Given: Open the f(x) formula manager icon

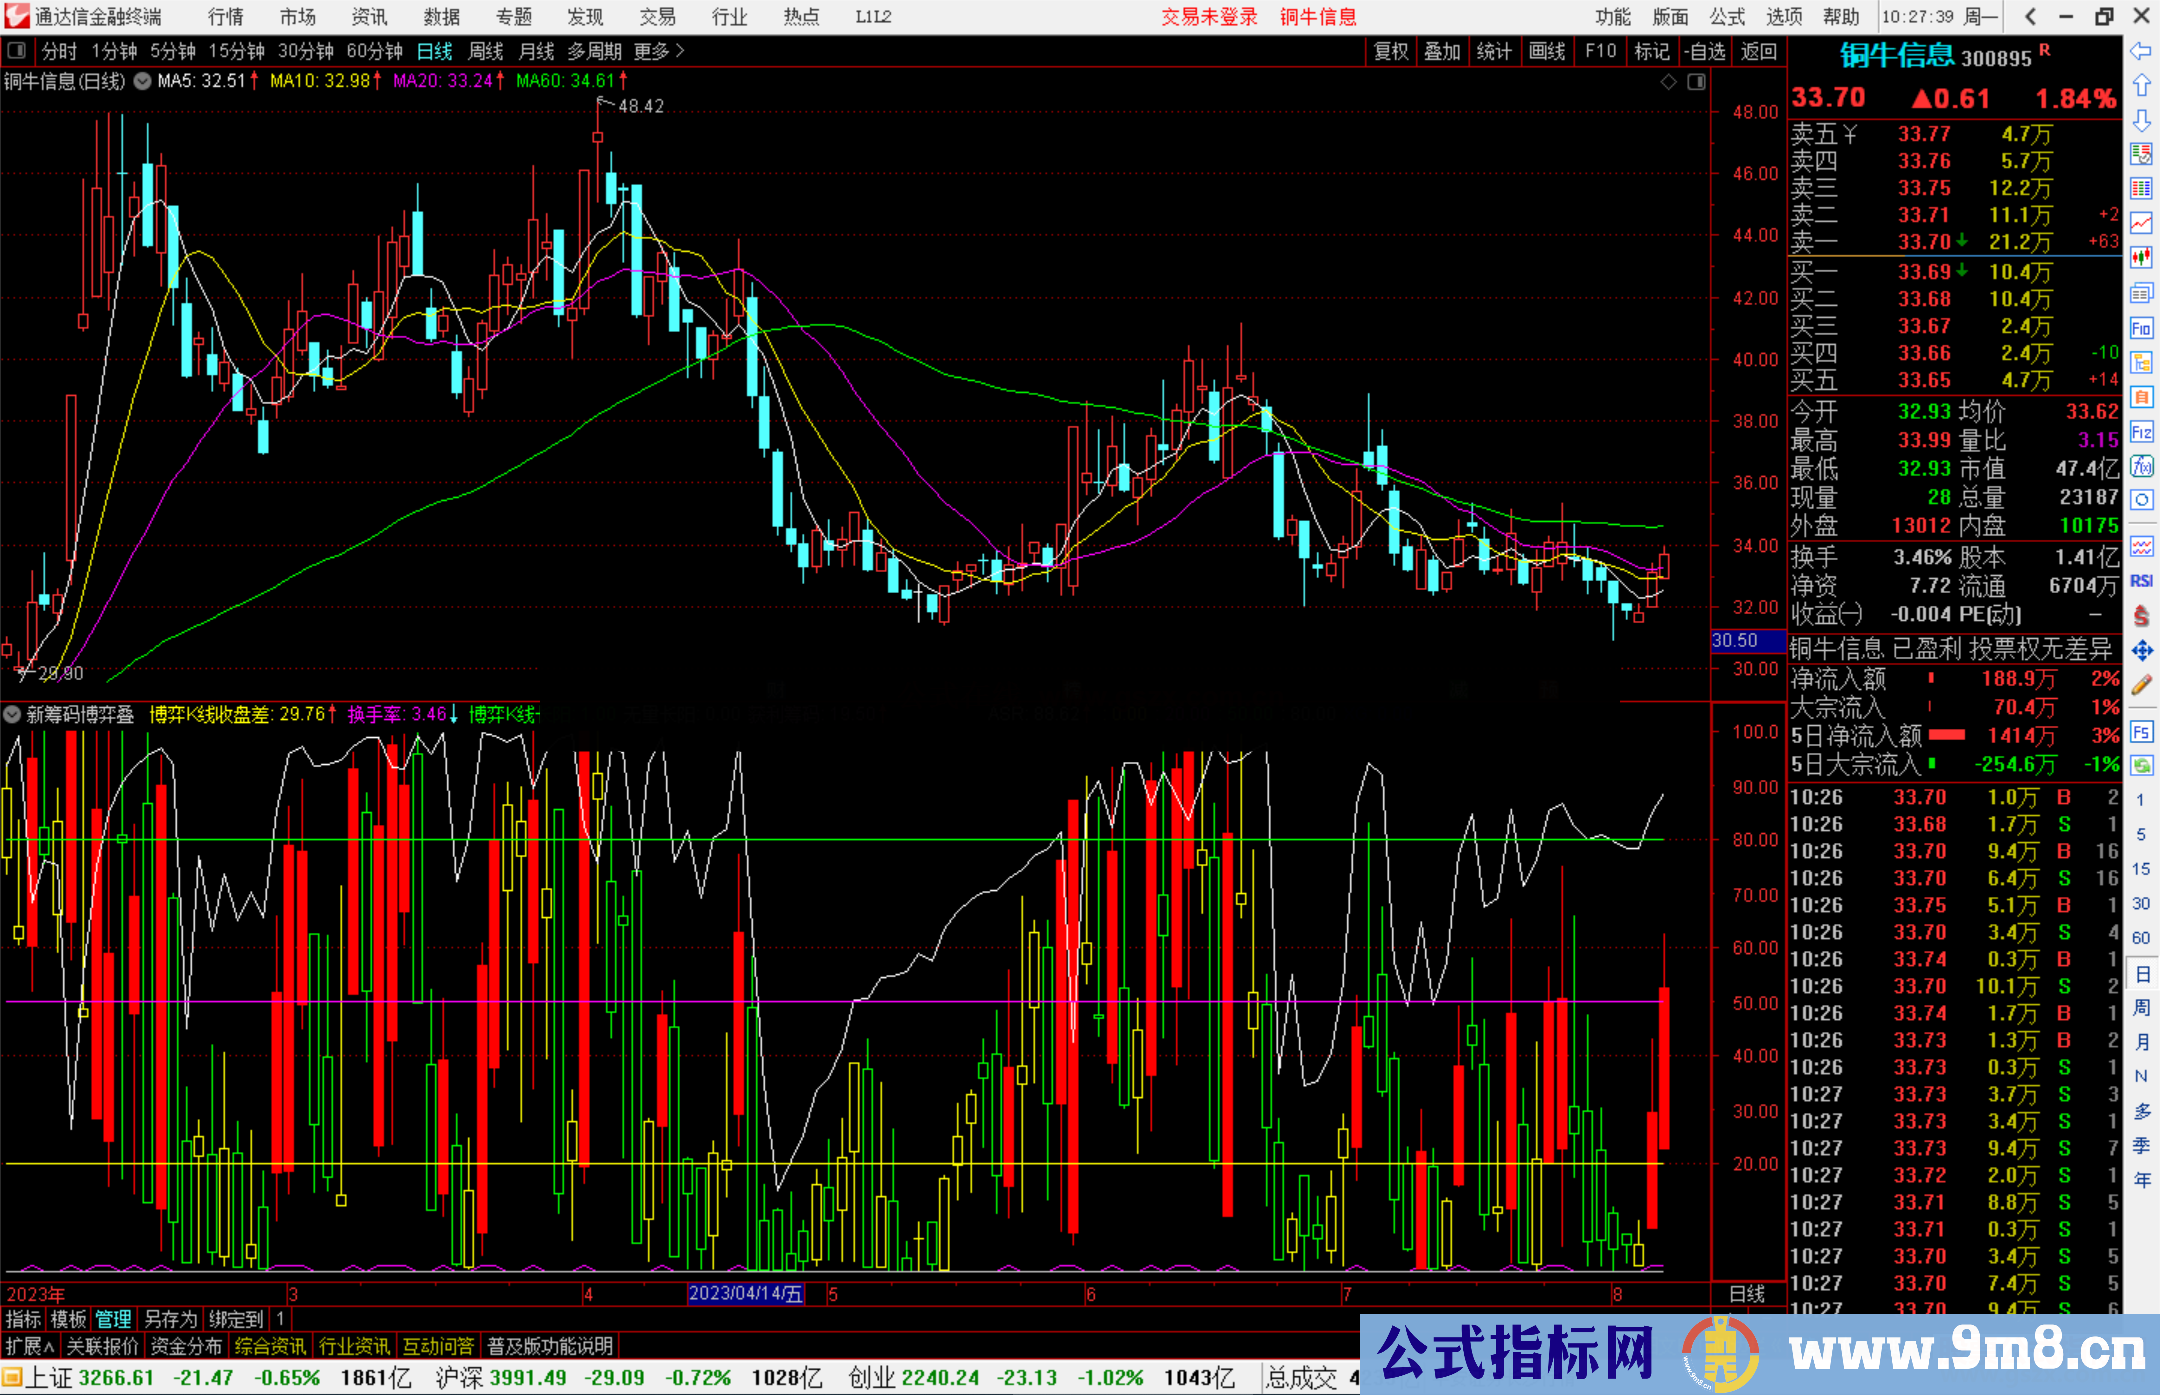Looking at the screenshot, I should point(2141,466).
